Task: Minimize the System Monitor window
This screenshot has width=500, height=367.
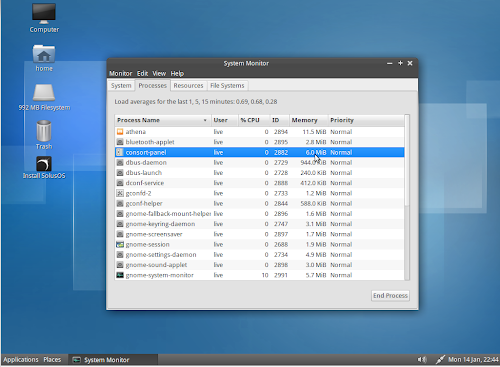Action: (x=389, y=63)
